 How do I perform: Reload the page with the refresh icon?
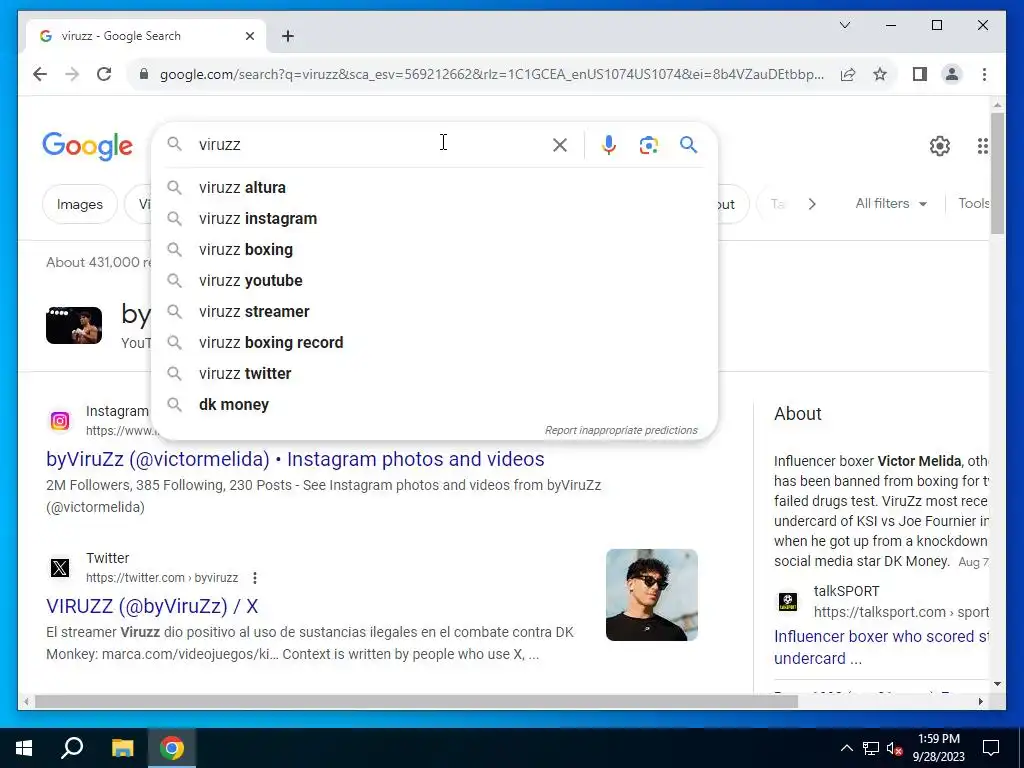click(104, 74)
